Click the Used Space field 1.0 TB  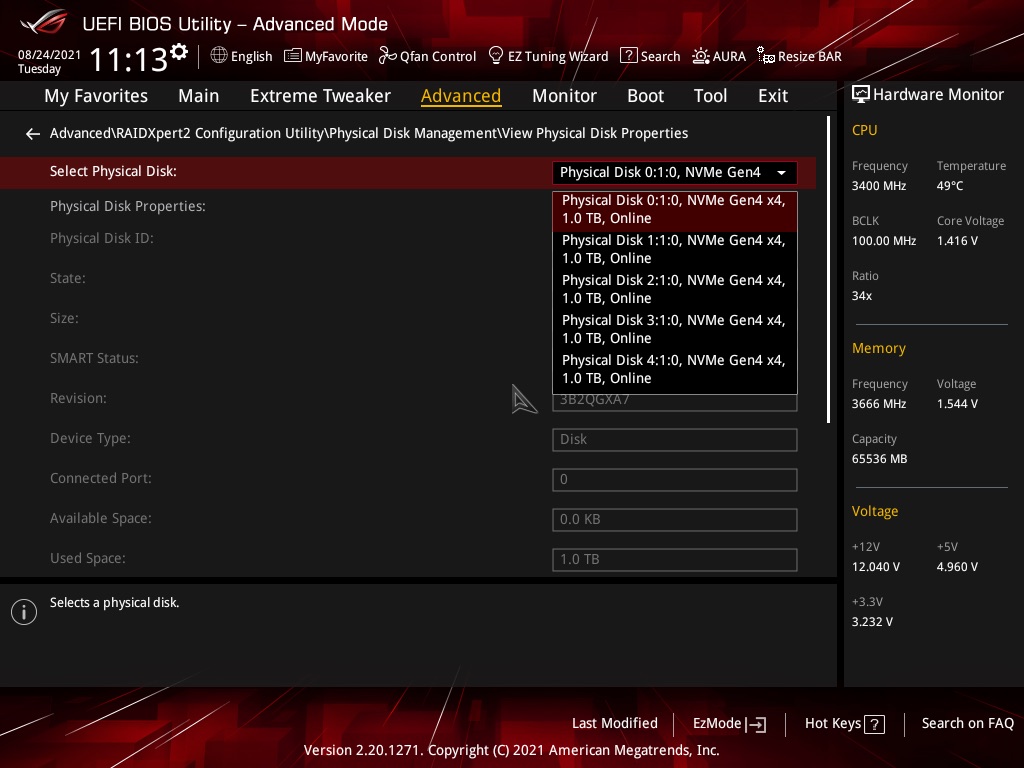(675, 560)
